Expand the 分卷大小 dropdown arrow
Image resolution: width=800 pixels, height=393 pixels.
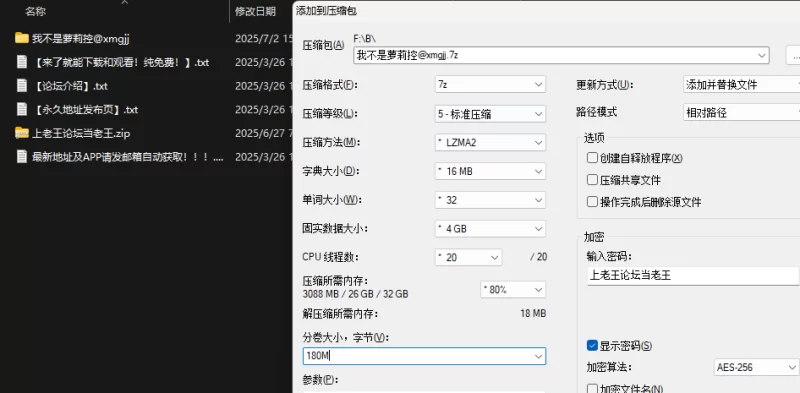tap(538, 356)
